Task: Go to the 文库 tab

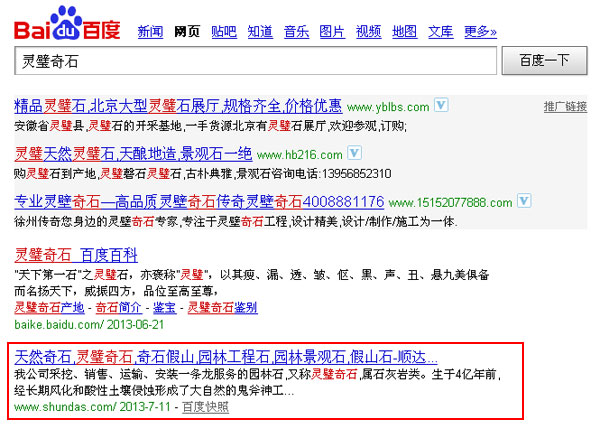Action: point(440,32)
